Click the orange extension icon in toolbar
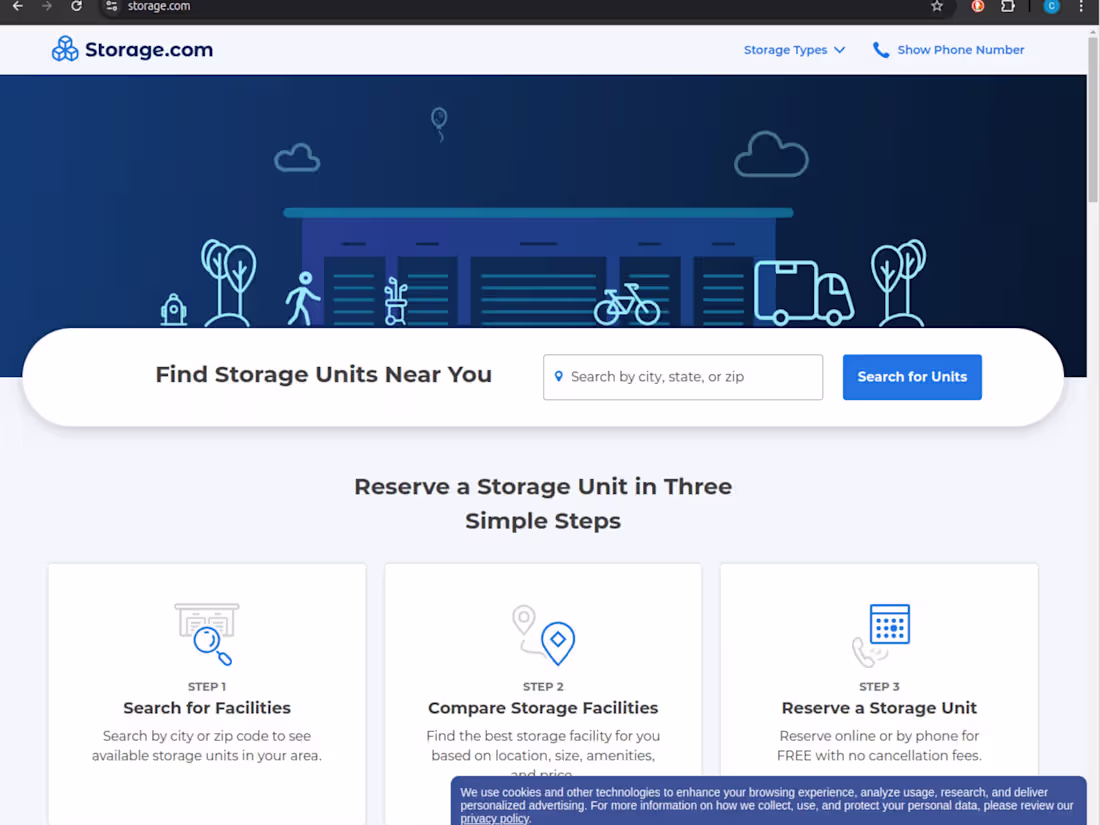Viewport: 1100px width, 825px height. pyautogui.click(x=977, y=6)
